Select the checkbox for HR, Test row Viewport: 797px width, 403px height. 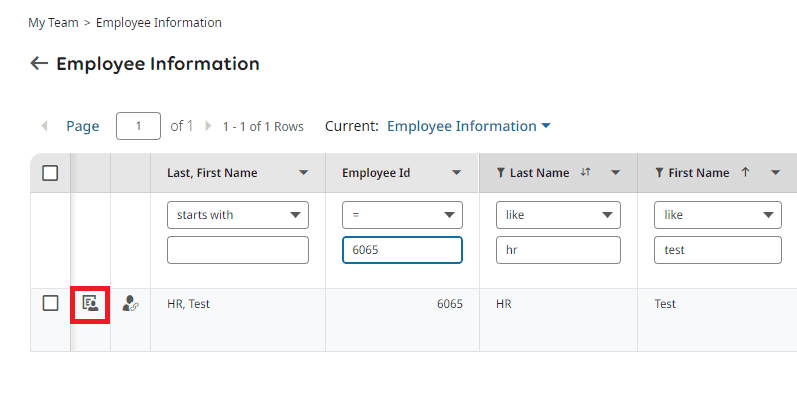(50, 304)
